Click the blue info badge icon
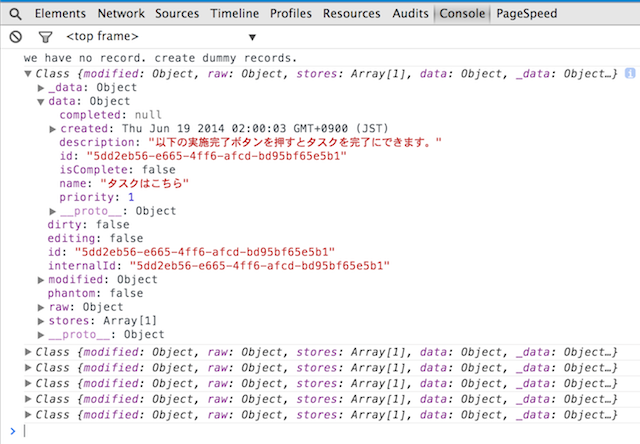Image resolution: width=640 pixels, height=444 pixels. coord(629,75)
